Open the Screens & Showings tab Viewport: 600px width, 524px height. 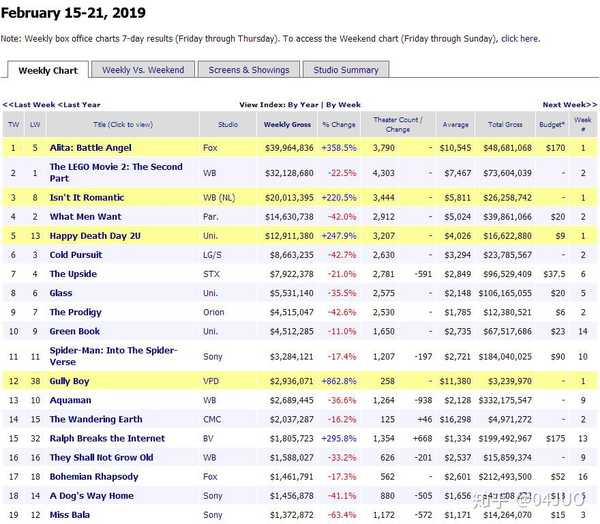pos(249,70)
